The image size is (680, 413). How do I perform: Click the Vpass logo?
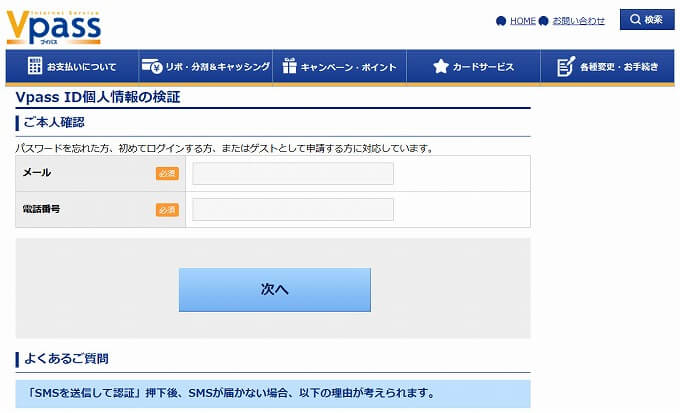click(53, 26)
